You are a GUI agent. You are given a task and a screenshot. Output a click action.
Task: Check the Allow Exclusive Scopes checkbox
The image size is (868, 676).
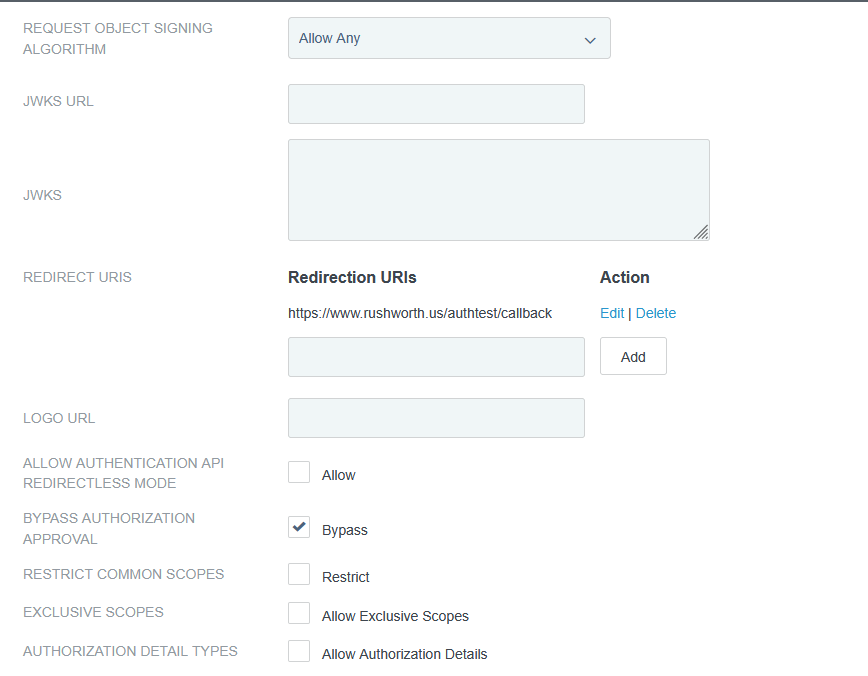(299, 614)
